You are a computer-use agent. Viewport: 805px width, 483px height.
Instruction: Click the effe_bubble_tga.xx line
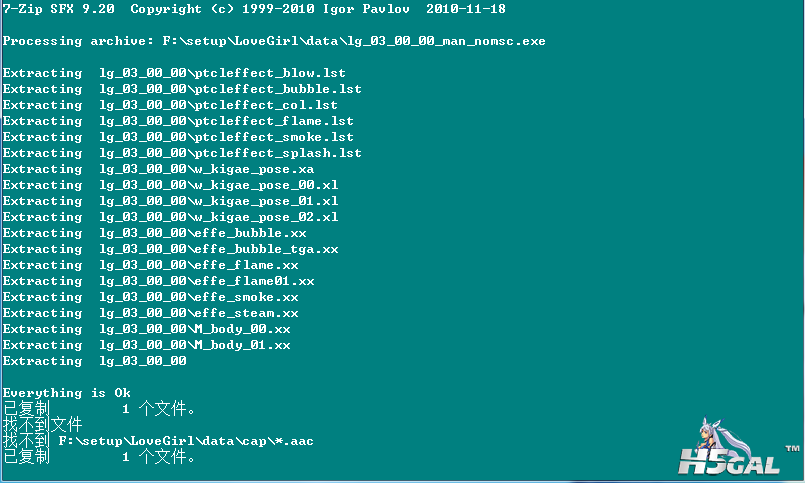click(170, 249)
